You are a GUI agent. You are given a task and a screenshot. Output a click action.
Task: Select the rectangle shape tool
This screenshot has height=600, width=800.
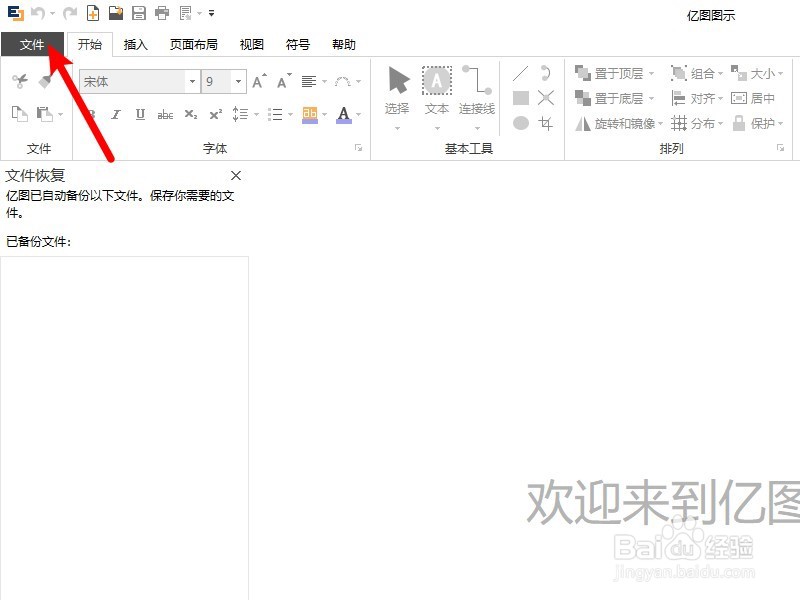520,98
